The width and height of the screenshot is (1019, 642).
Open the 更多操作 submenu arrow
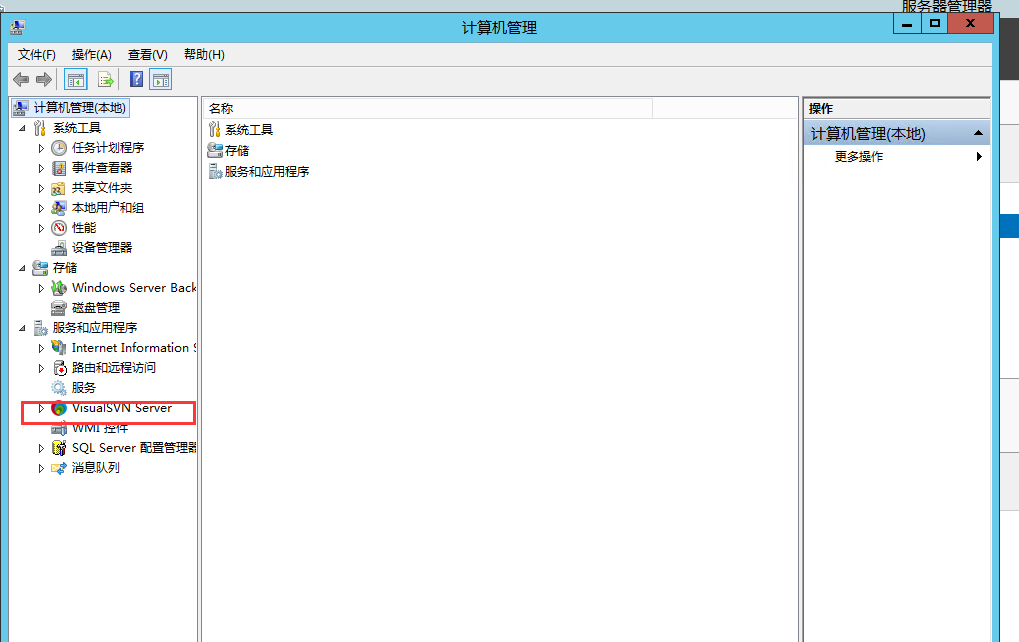coord(979,156)
